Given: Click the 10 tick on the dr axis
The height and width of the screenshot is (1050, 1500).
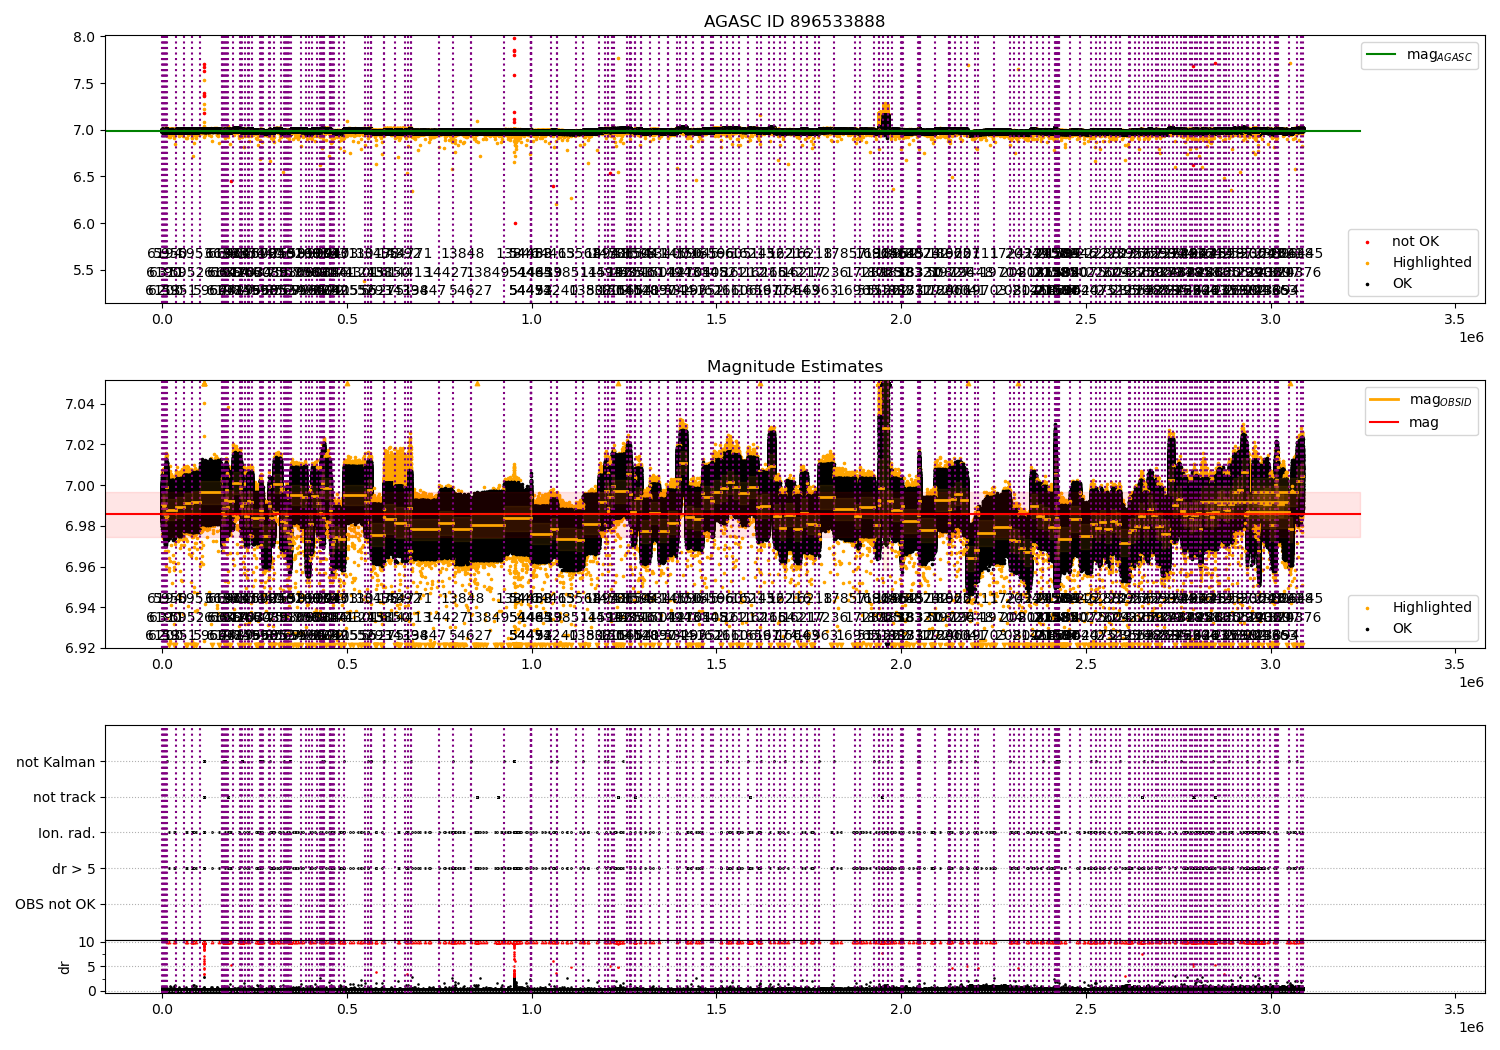Looking at the screenshot, I should 87,942.
